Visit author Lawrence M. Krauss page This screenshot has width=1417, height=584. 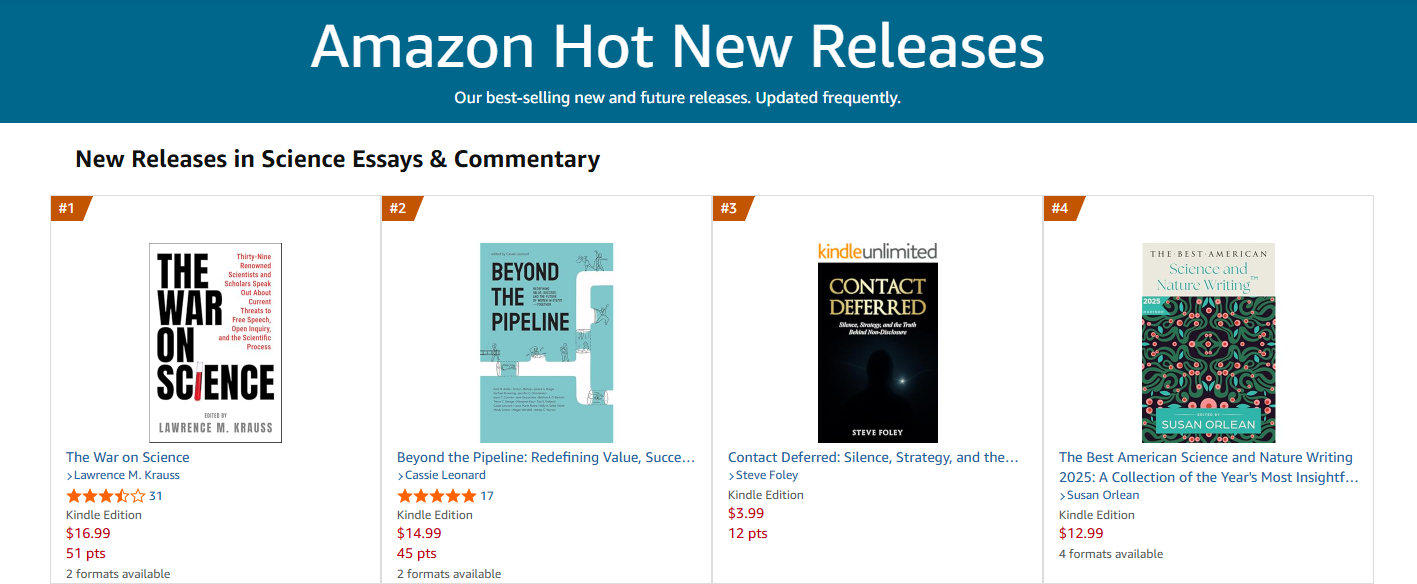pos(126,475)
